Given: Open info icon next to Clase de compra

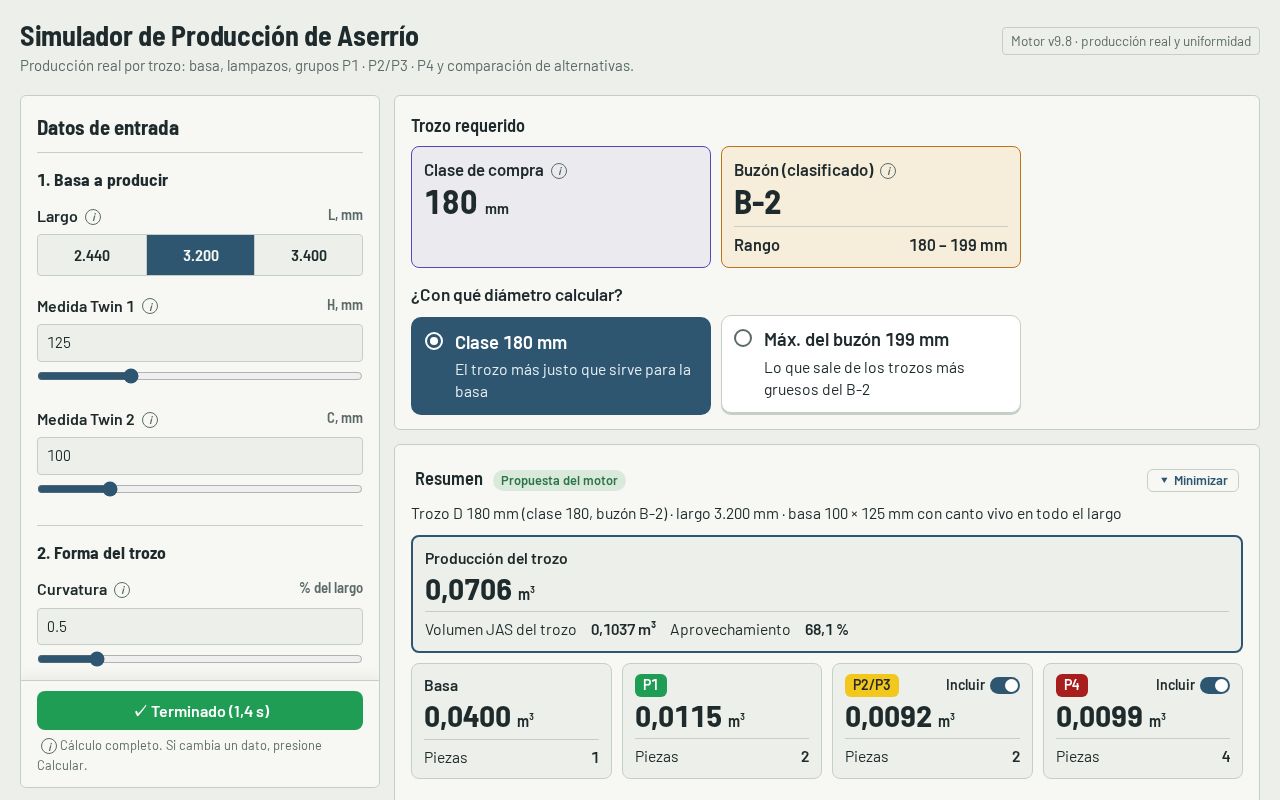Looking at the screenshot, I should [x=559, y=171].
